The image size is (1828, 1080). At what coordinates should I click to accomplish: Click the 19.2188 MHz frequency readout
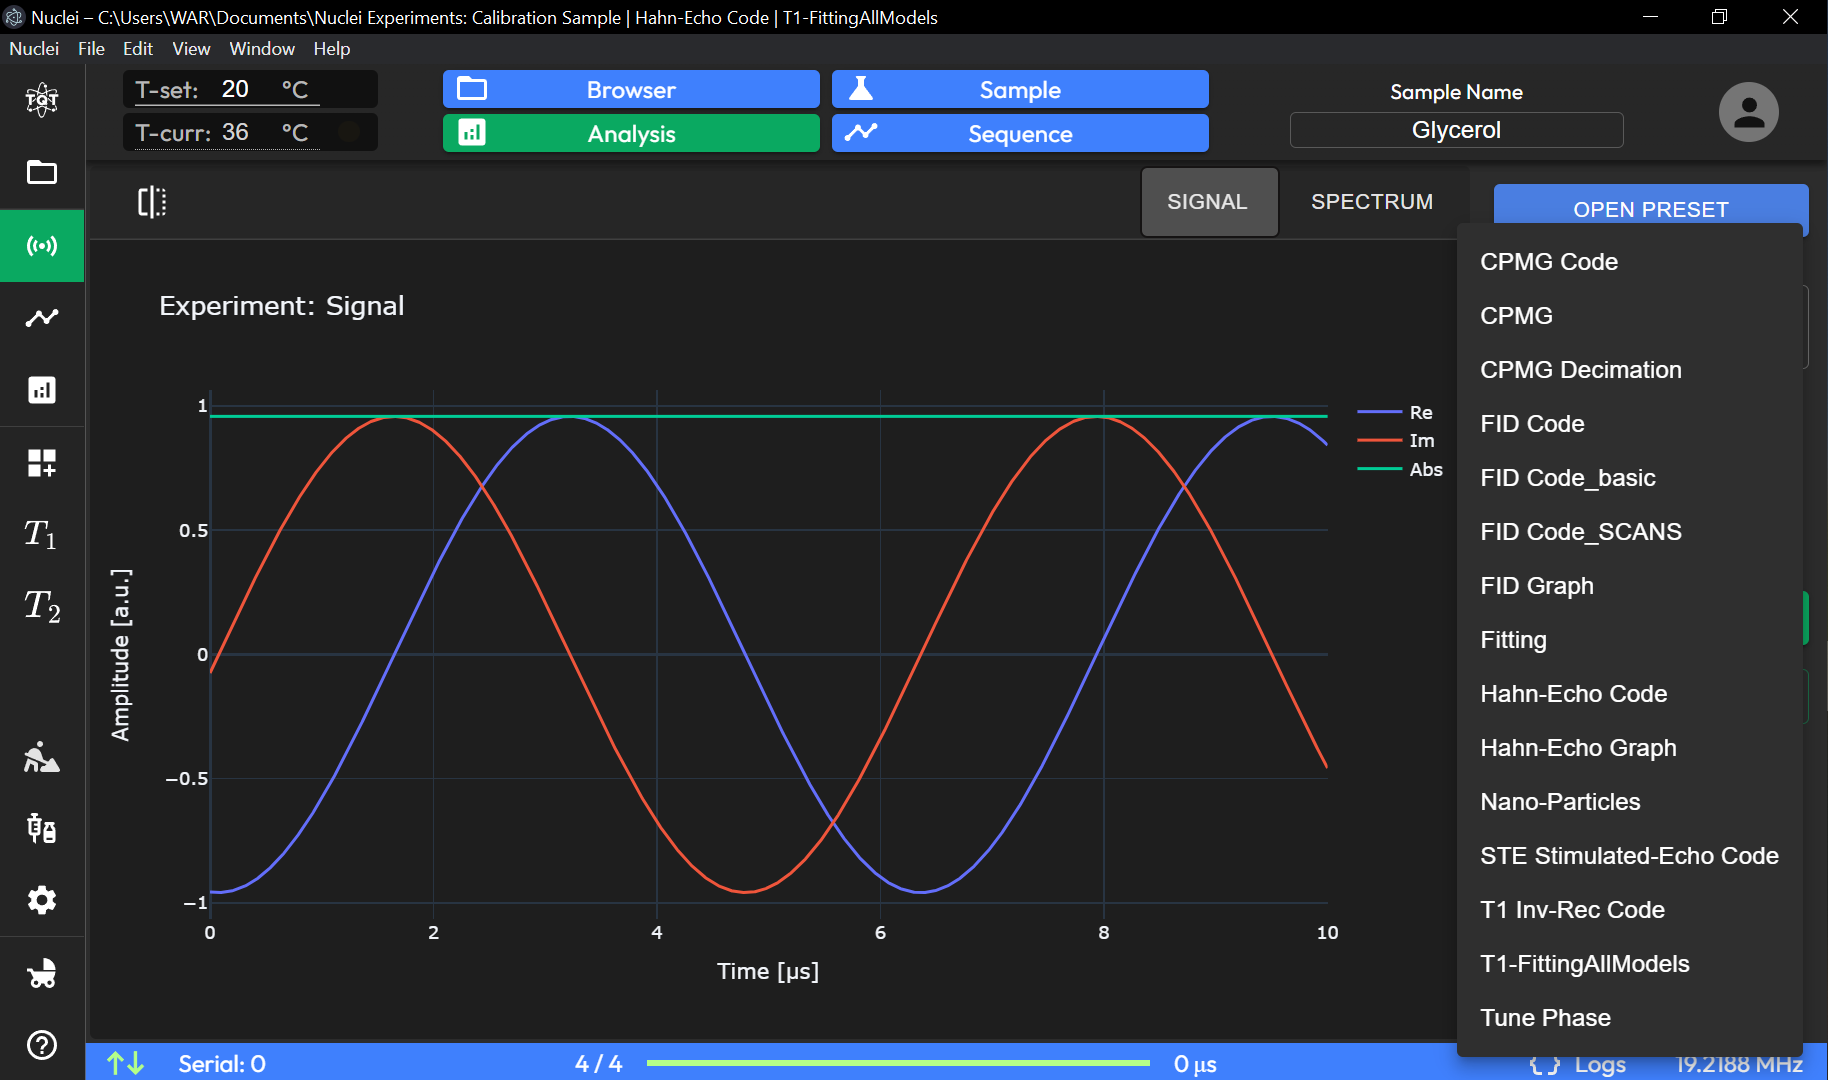tap(1739, 1064)
